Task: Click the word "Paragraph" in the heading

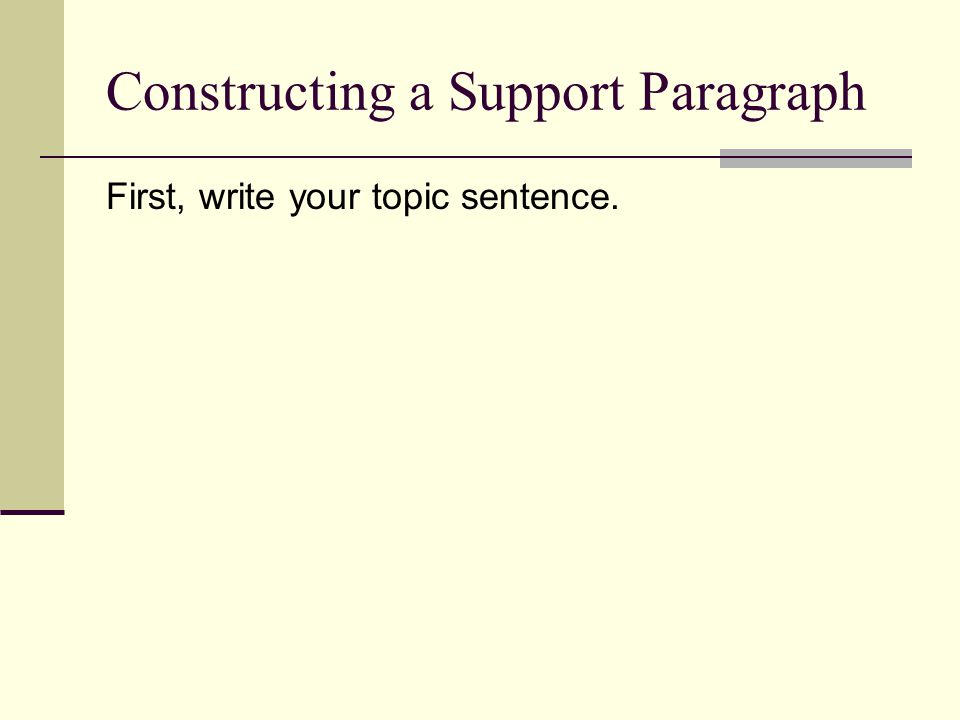Action: pos(752,95)
